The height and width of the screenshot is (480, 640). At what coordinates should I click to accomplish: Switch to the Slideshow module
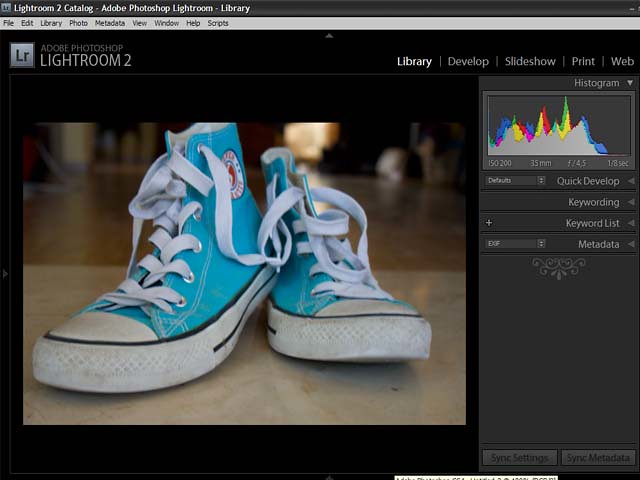[530, 61]
